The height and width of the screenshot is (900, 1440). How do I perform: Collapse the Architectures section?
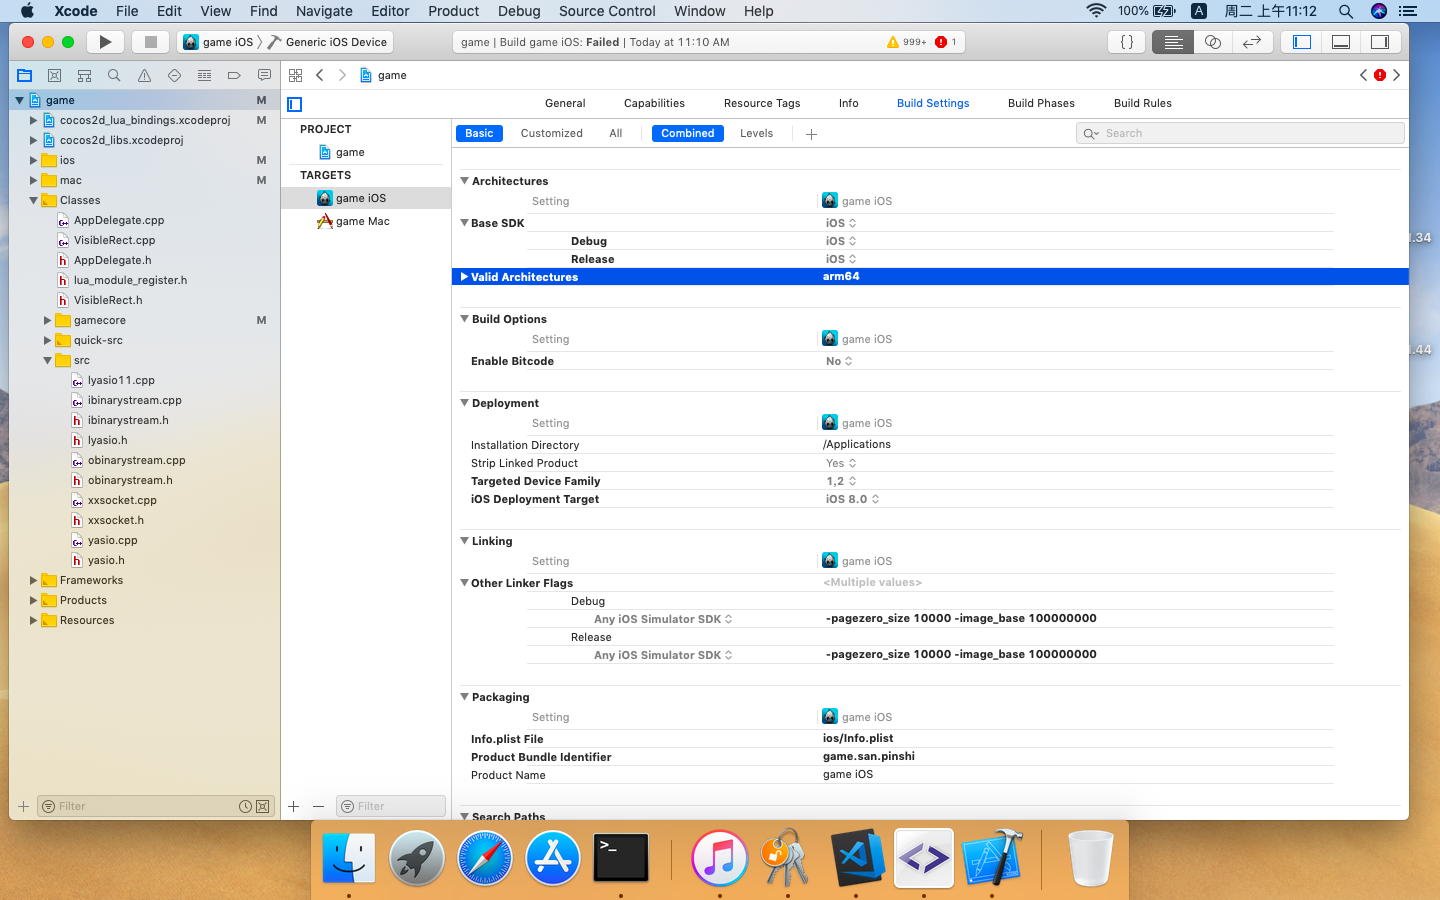(464, 181)
